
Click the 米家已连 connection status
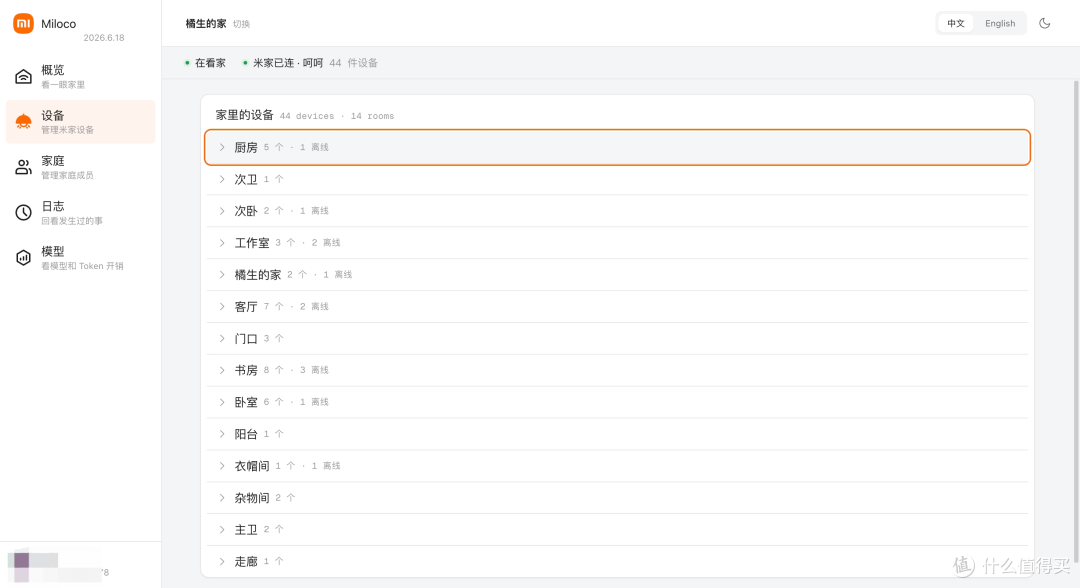tap(282, 63)
